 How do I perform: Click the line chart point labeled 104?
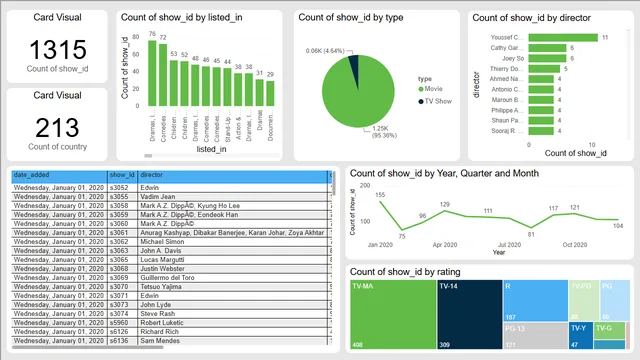pos(618,220)
